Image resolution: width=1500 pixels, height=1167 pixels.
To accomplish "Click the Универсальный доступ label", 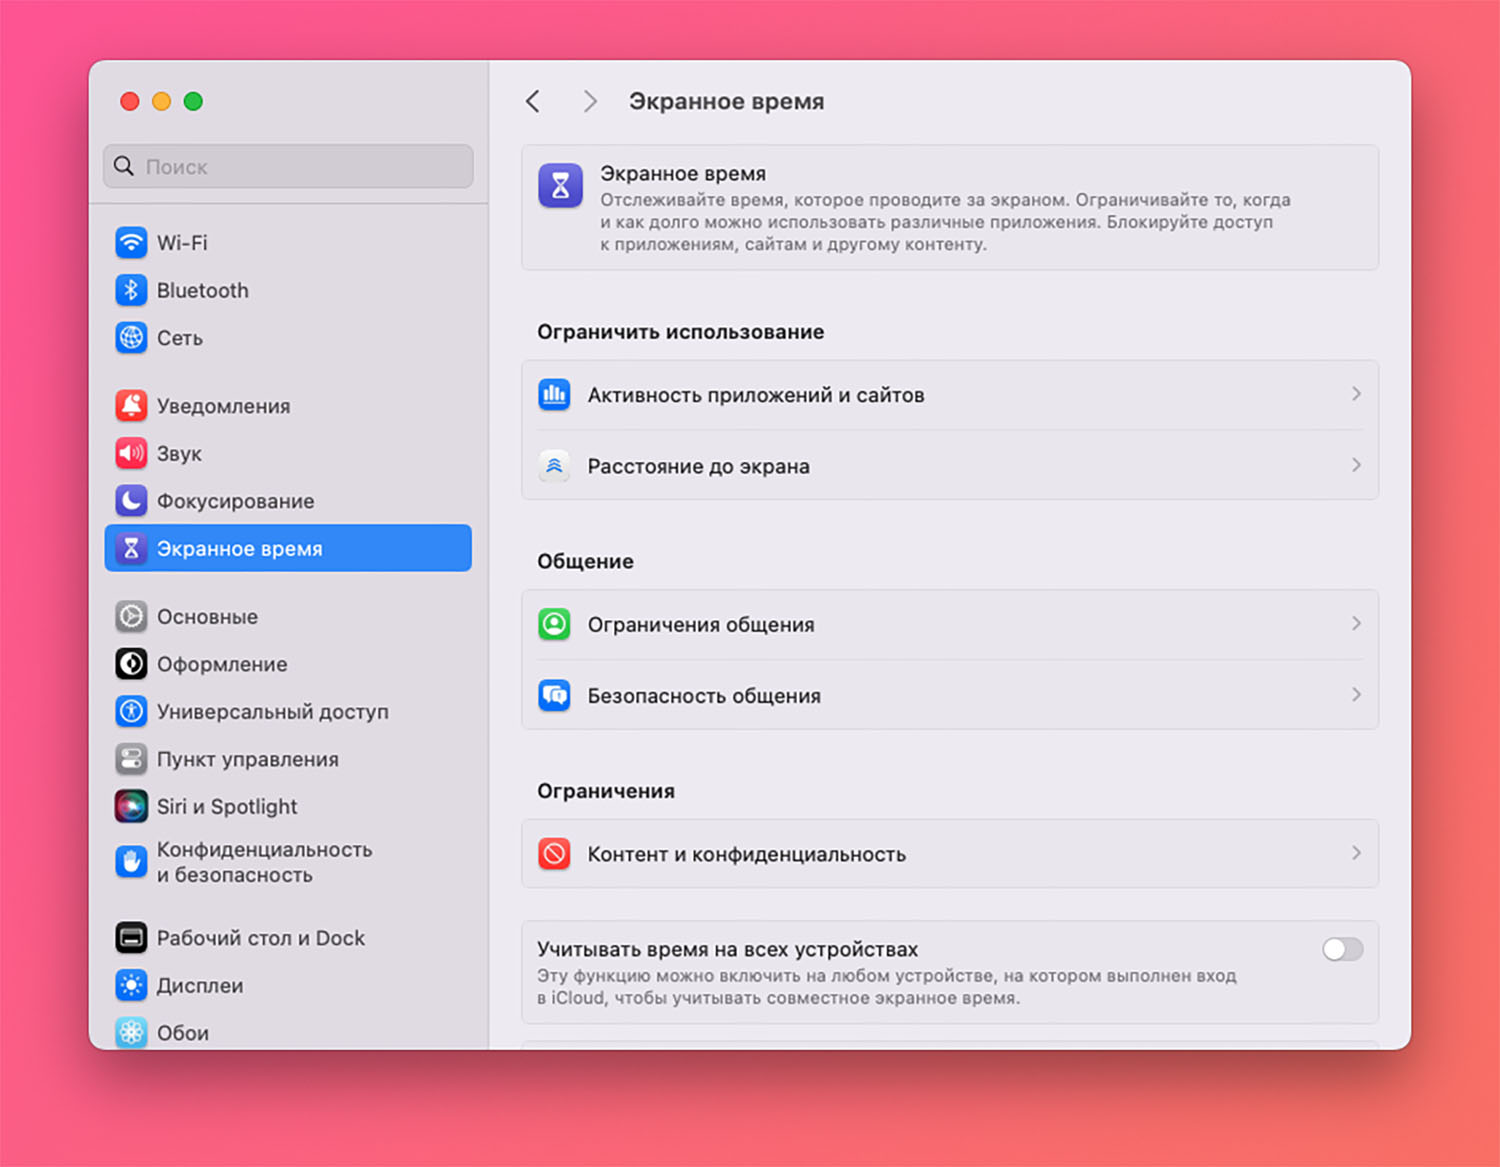I will (x=273, y=712).
